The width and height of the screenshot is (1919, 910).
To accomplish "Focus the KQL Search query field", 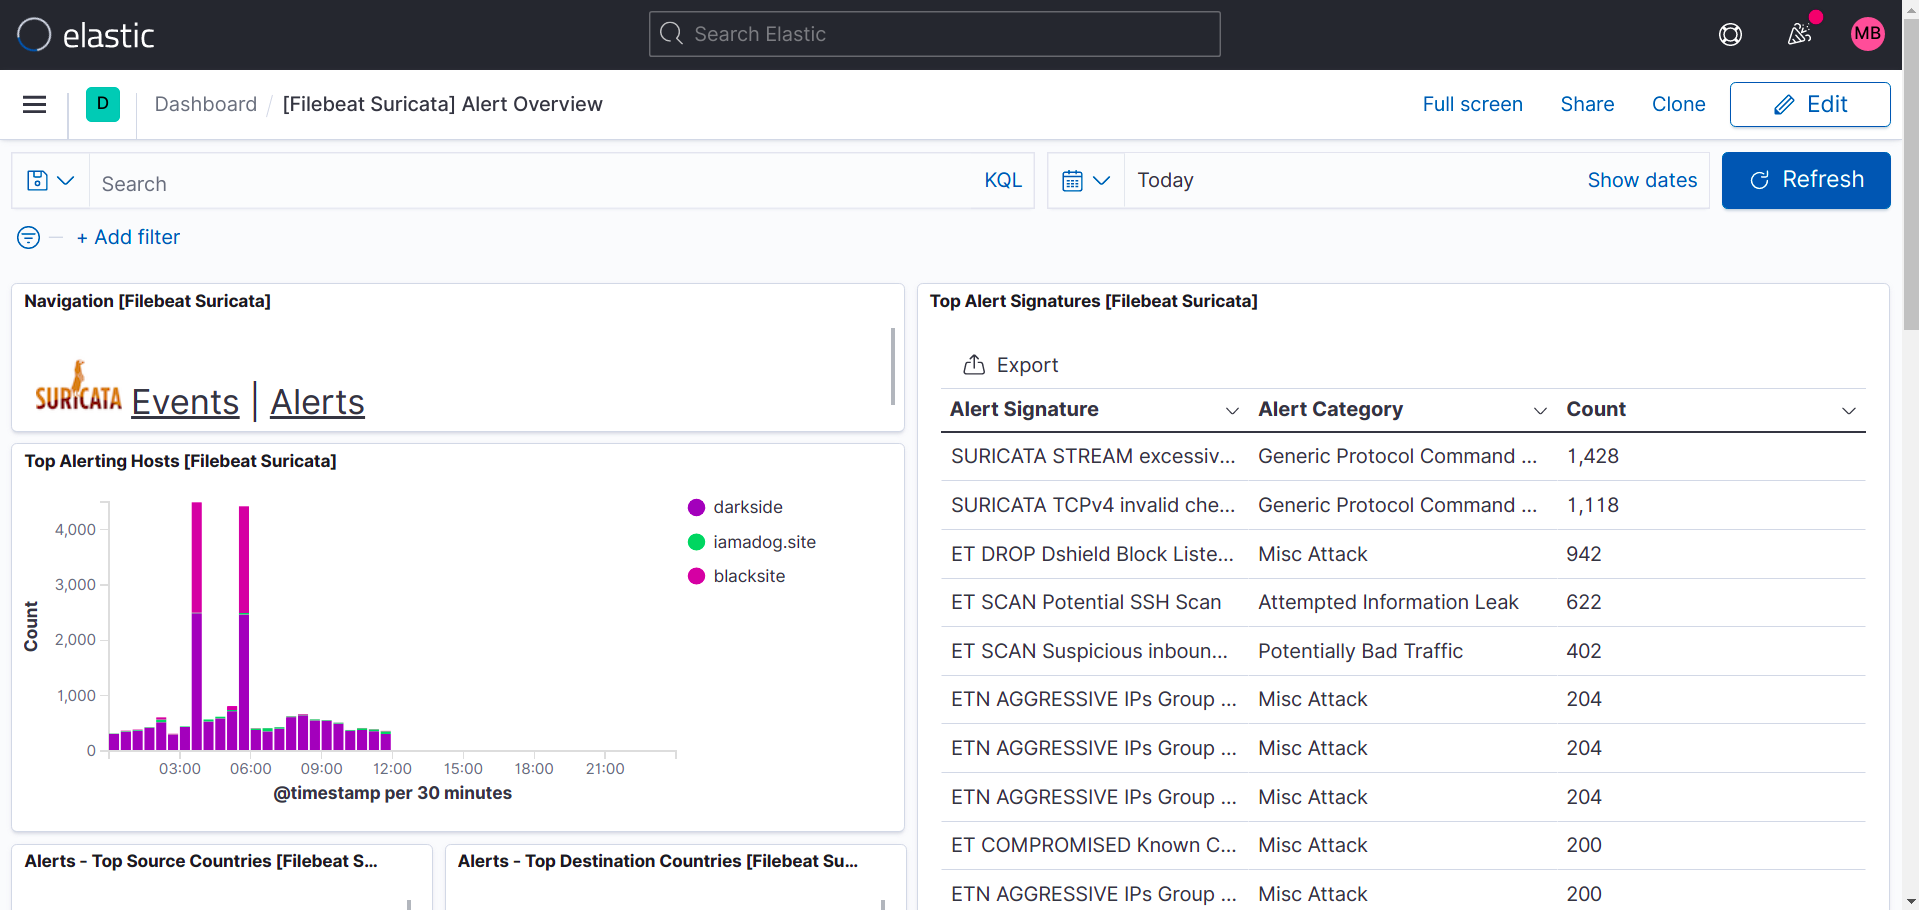I will pyautogui.click(x=530, y=181).
